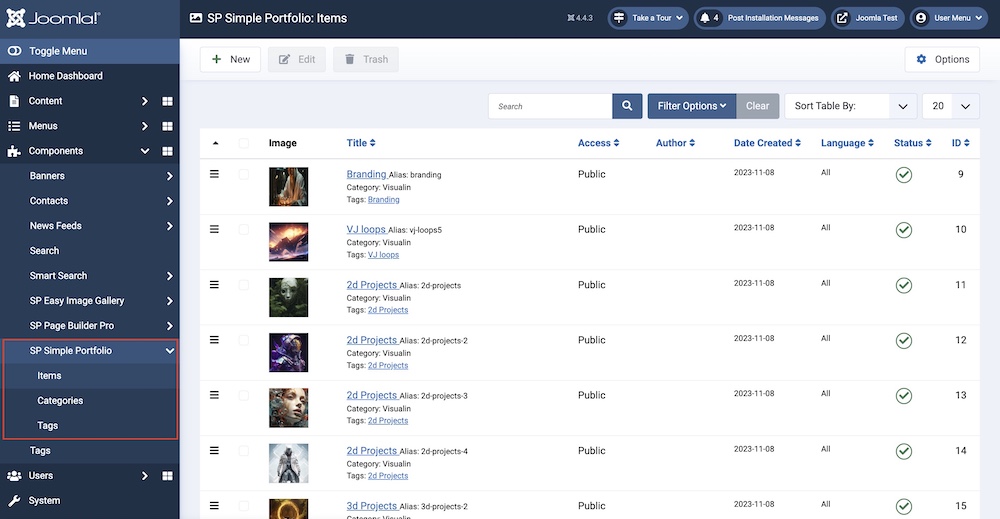Click the New button

230,59
